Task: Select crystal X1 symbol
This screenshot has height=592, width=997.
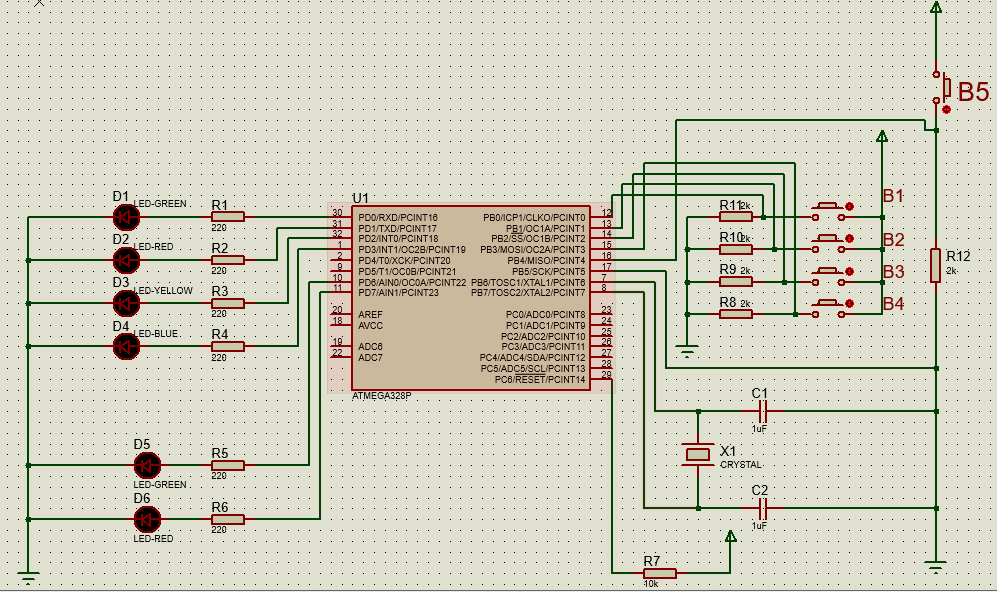Action: coord(698,454)
